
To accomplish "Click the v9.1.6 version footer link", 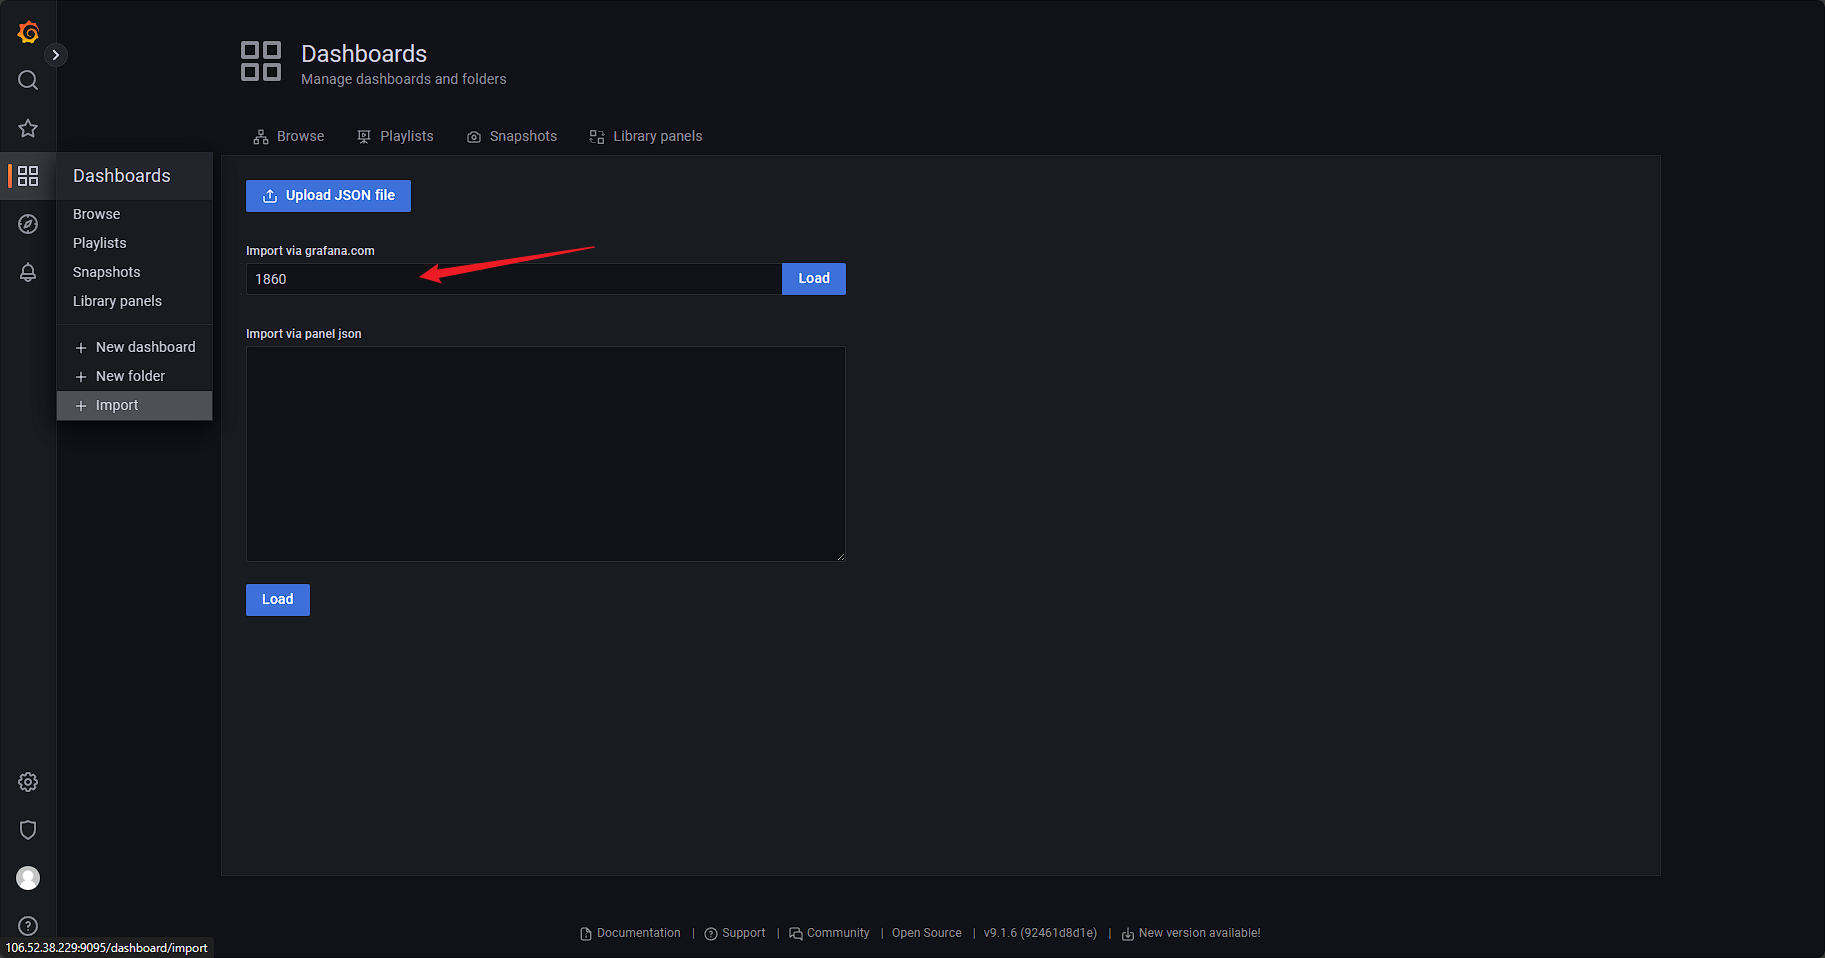I will (x=1040, y=933).
